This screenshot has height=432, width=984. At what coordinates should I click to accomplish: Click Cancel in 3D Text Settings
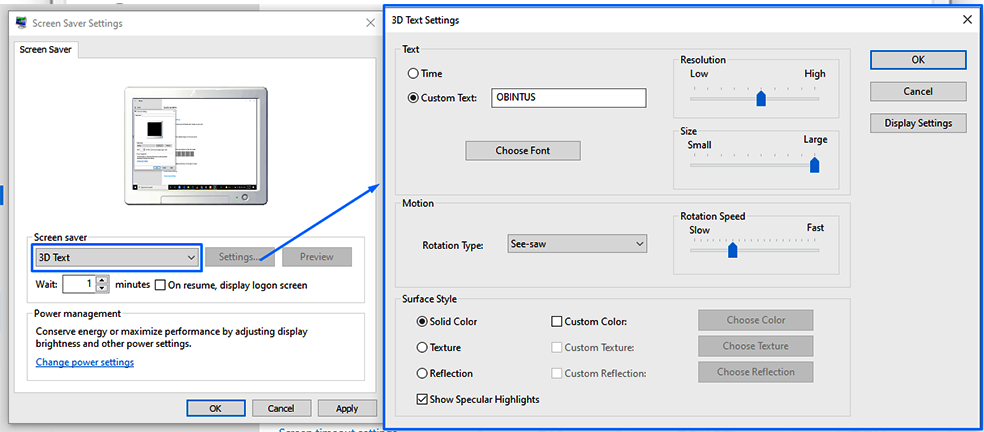918,92
